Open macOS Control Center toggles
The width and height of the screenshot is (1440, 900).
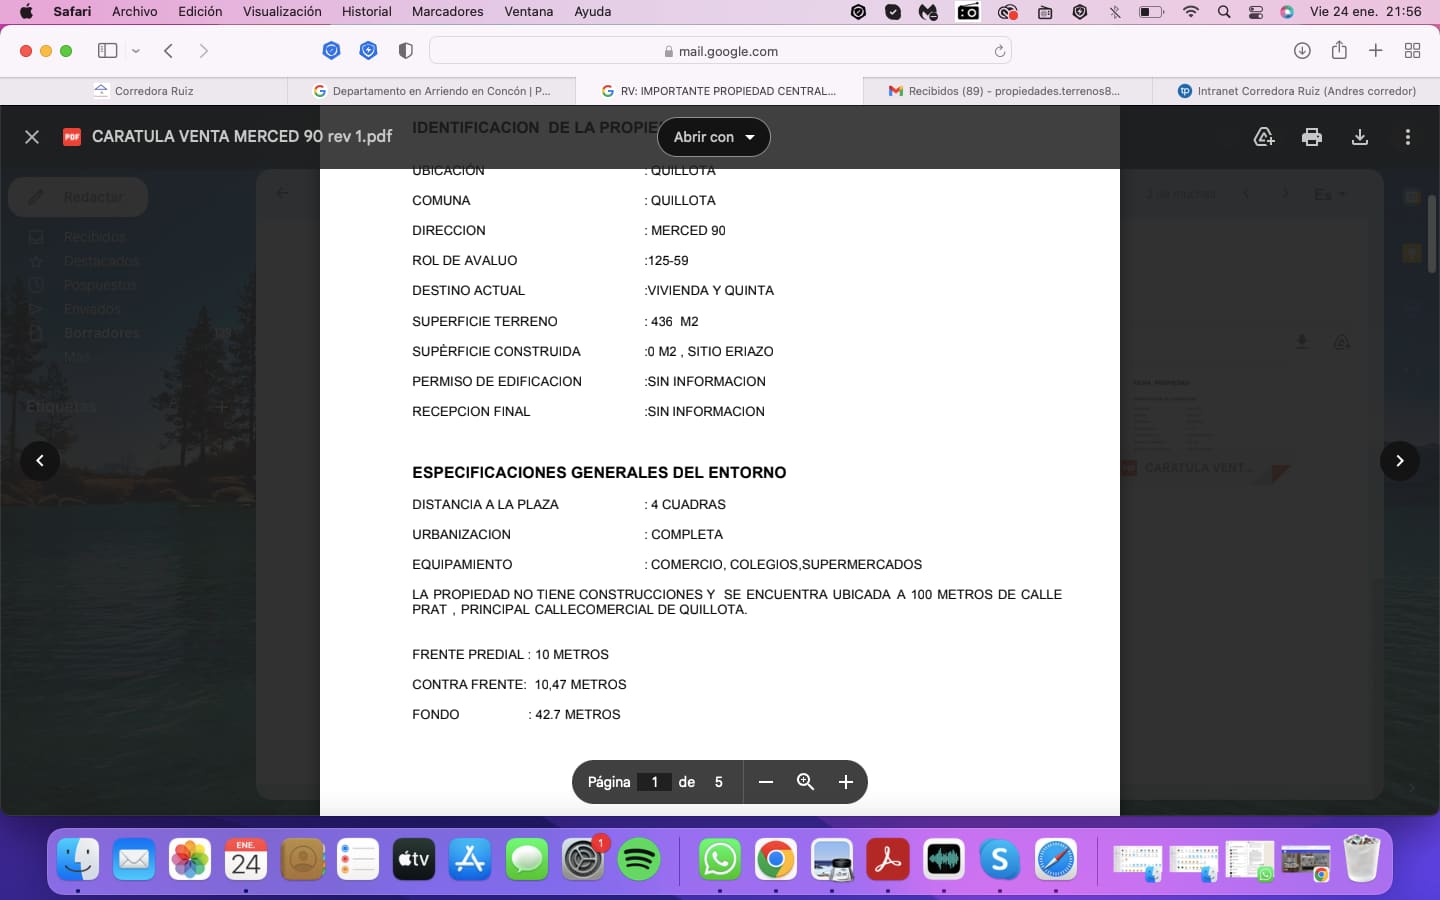pyautogui.click(x=1256, y=12)
